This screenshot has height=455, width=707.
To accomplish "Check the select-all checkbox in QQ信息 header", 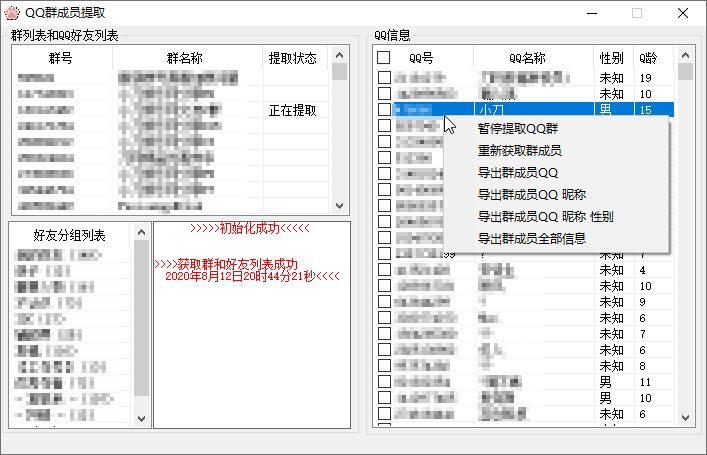I will pos(384,58).
